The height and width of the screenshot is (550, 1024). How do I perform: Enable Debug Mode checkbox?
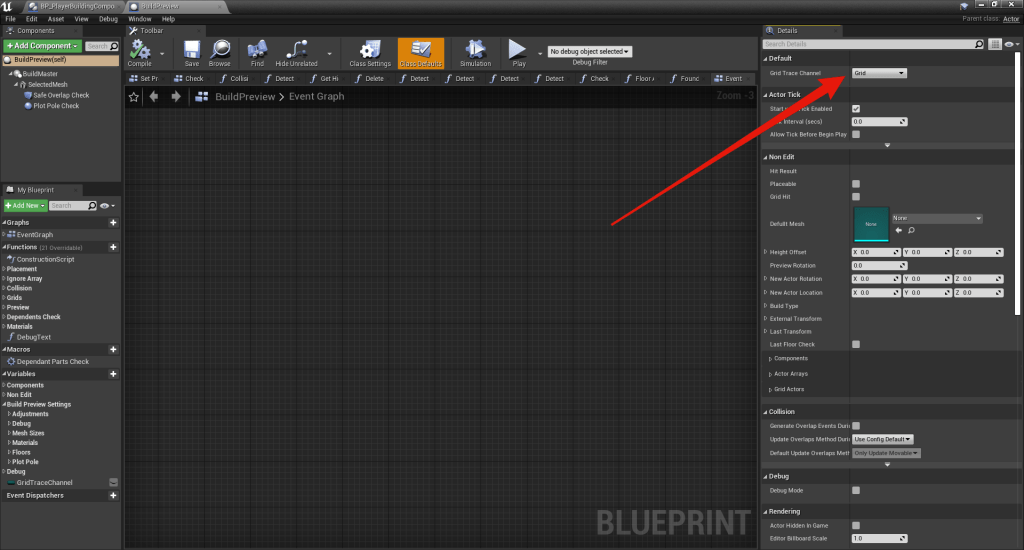tap(856, 491)
